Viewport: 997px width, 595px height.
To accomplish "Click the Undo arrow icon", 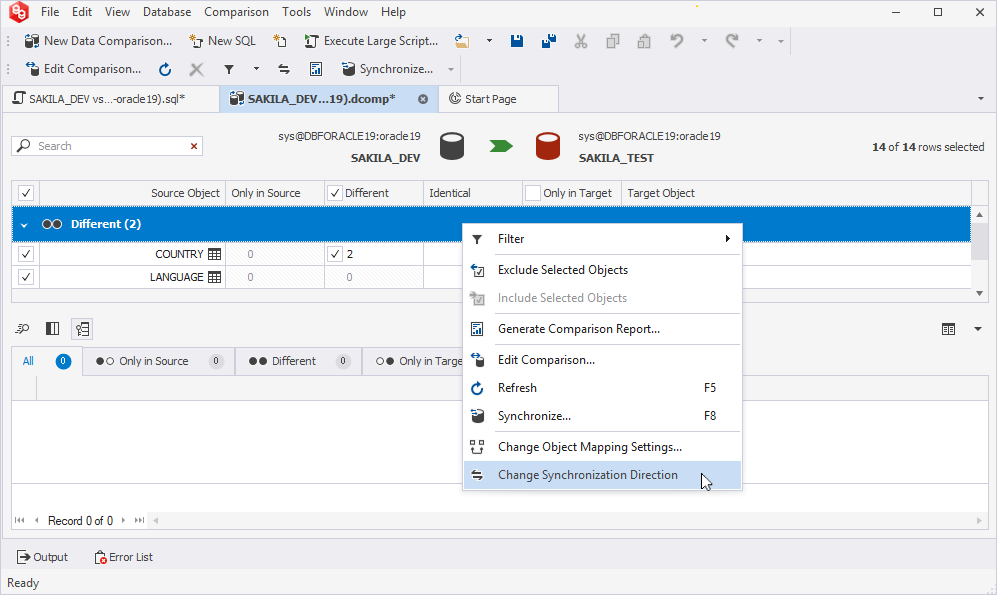I will [677, 41].
